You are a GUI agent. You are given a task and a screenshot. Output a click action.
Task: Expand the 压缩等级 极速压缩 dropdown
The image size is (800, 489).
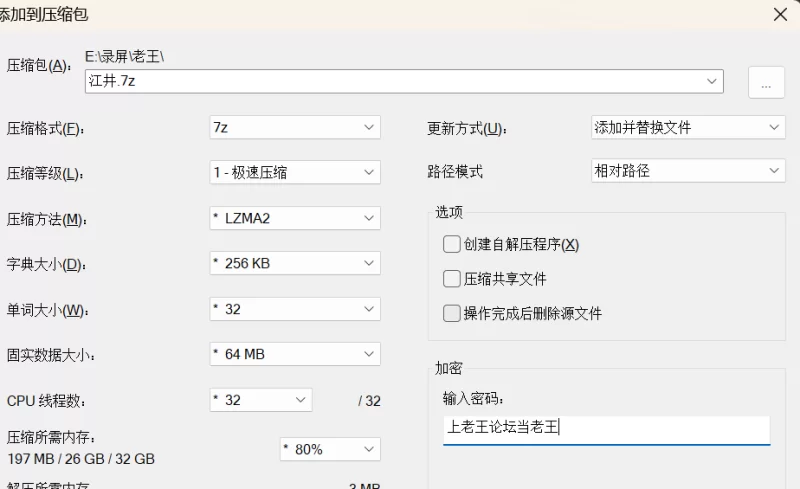(x=295, y=173)
